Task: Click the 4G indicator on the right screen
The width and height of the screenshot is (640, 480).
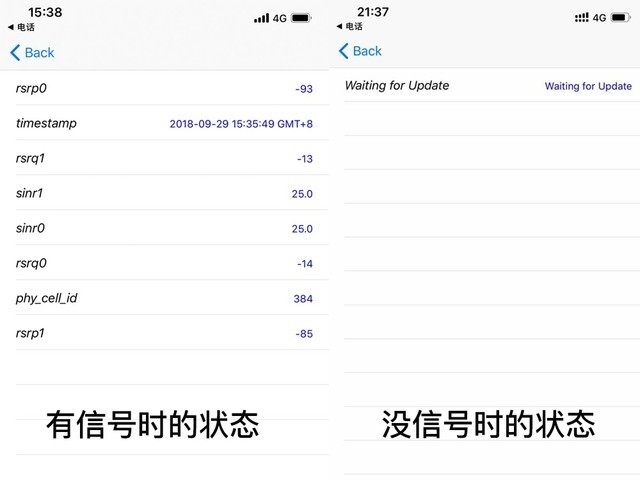Action: pyautogui.click(x=600, y=18)
